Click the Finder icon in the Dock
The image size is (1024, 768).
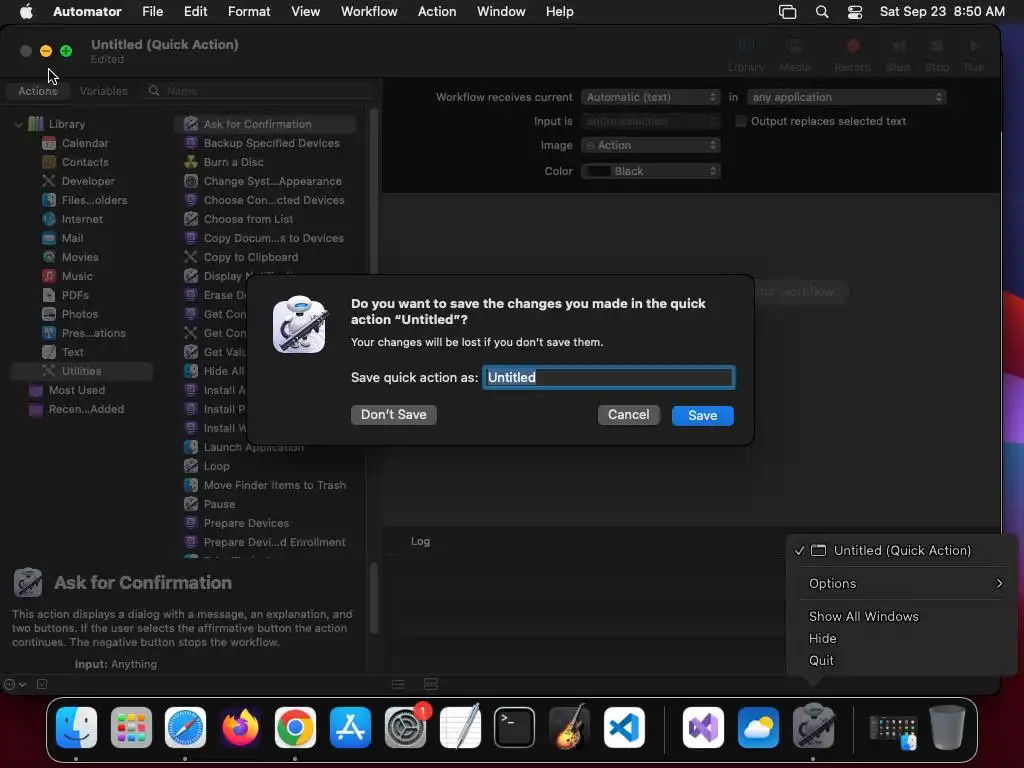tap(76, 727)
